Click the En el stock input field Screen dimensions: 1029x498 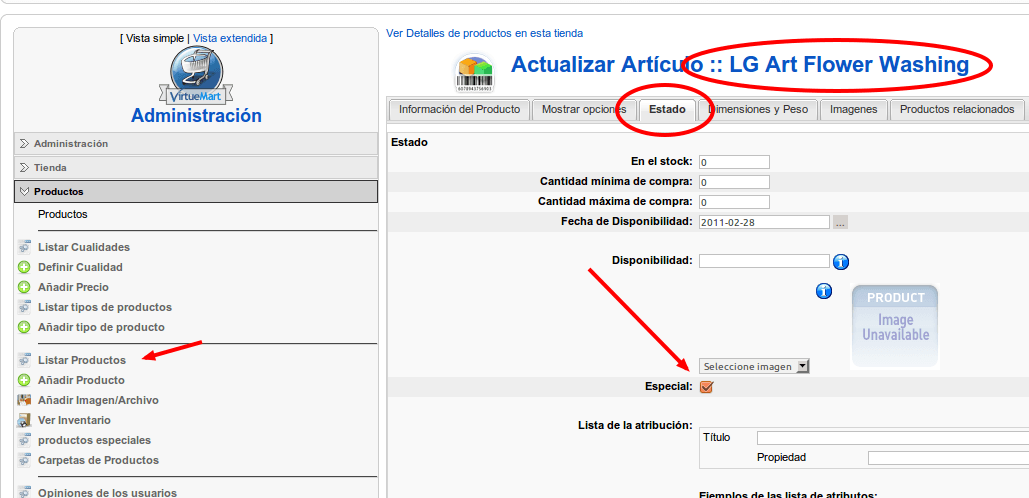pyautogui.click(x=734, y=162)
